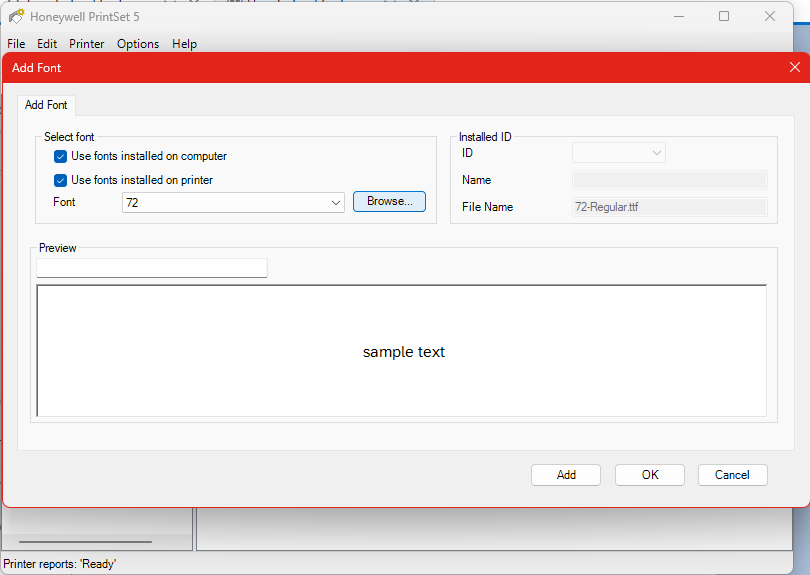
Task: Select the Add Font tab
Action: tap(46, 105)
